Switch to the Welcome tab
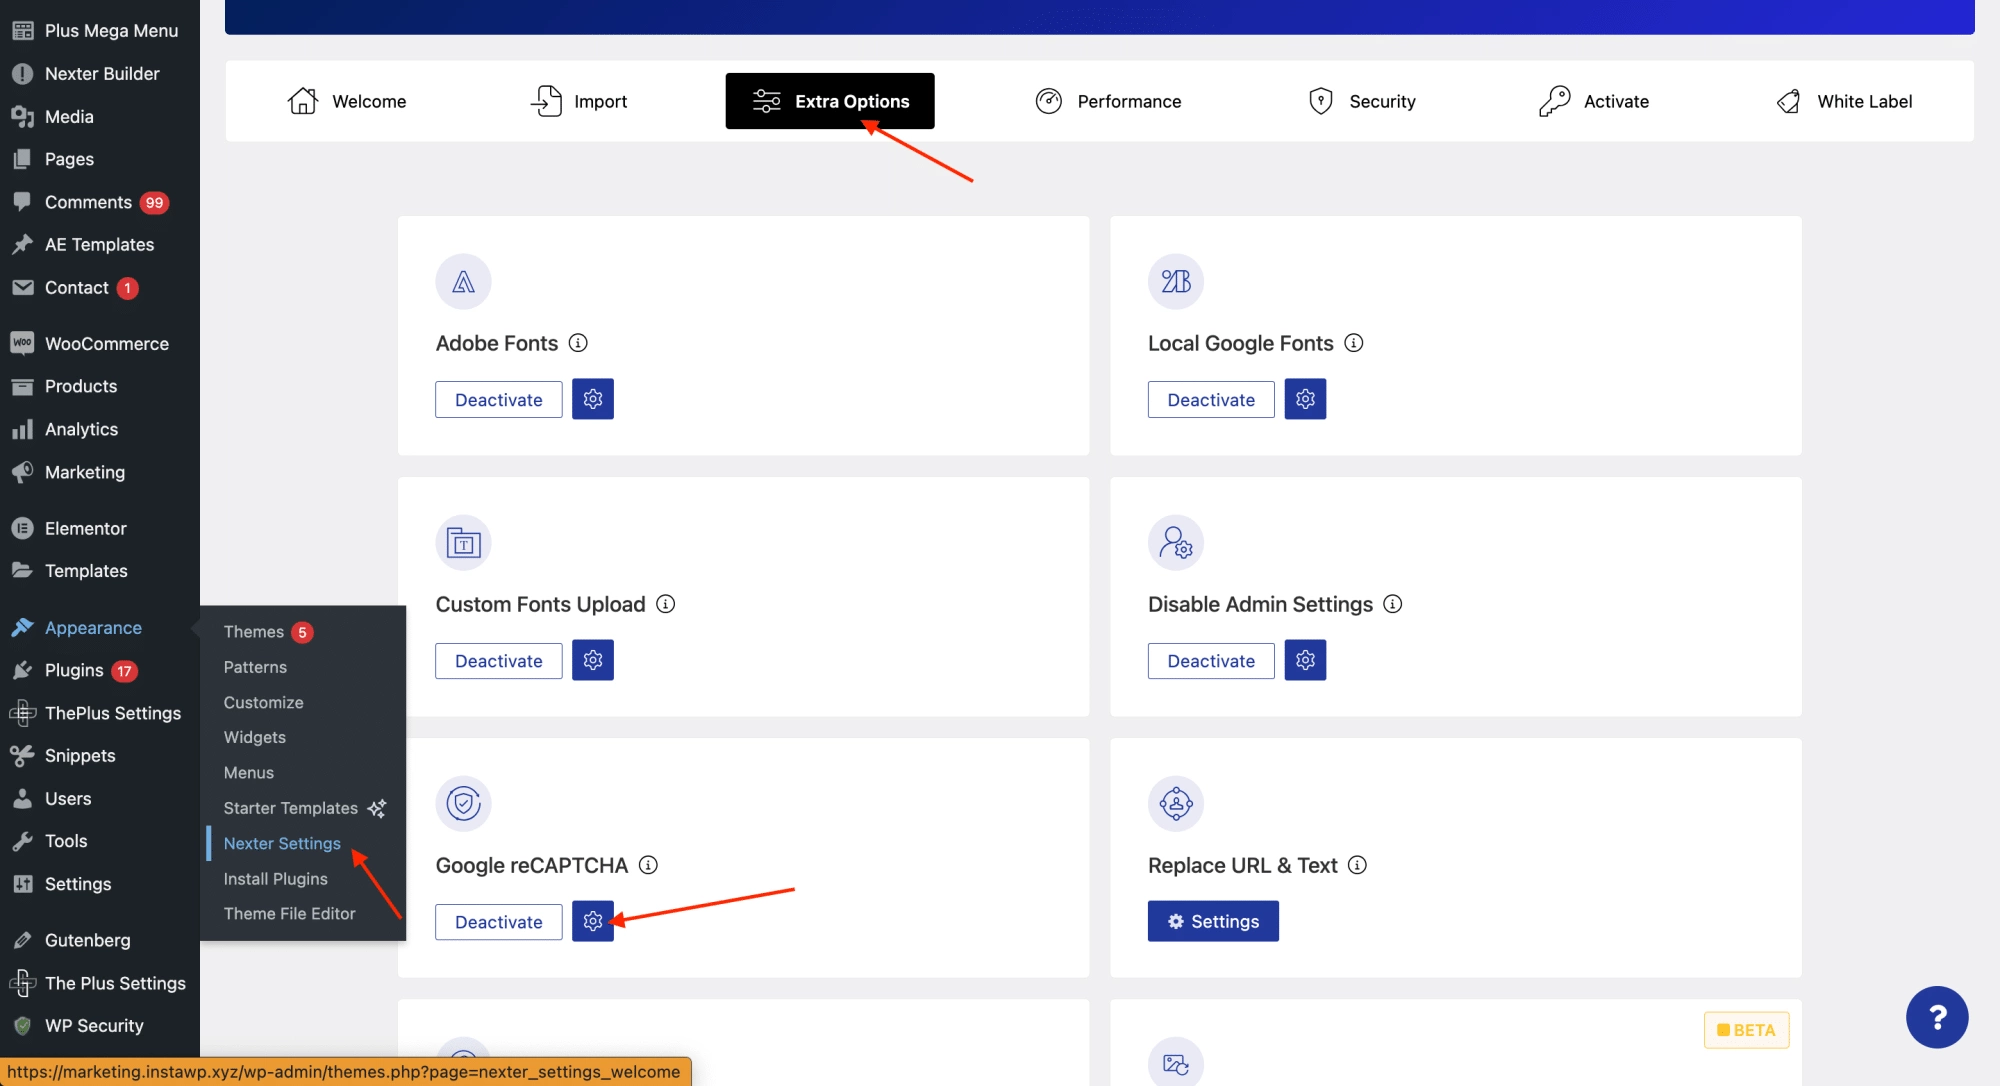 point(346,101)
